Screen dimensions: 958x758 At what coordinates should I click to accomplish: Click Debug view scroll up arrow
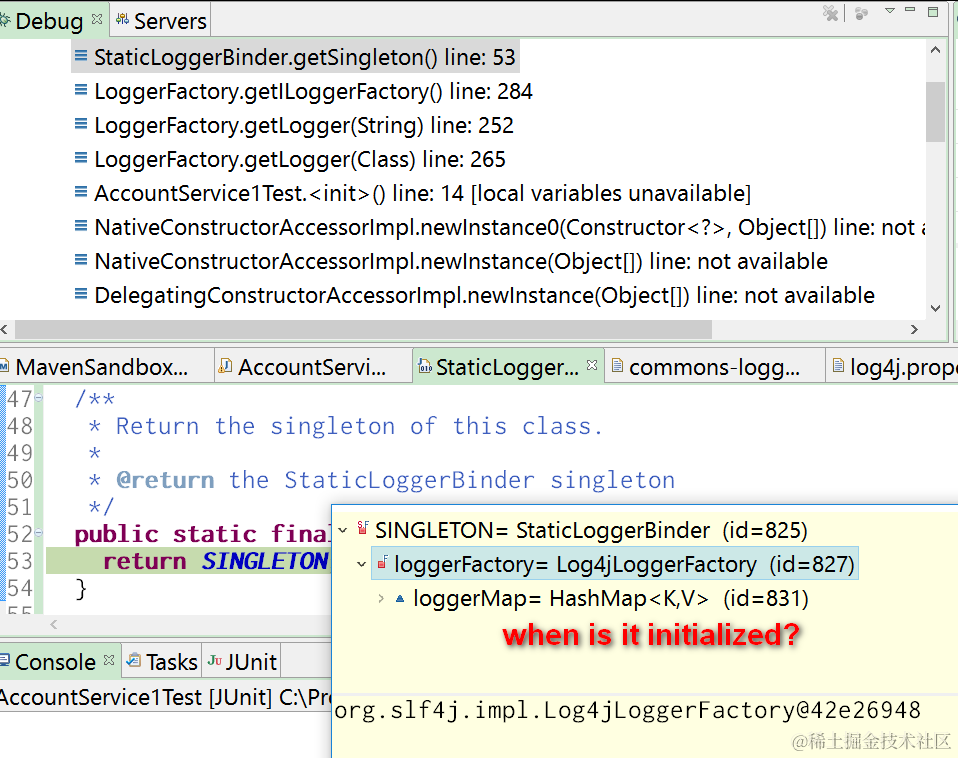[935, 51]
